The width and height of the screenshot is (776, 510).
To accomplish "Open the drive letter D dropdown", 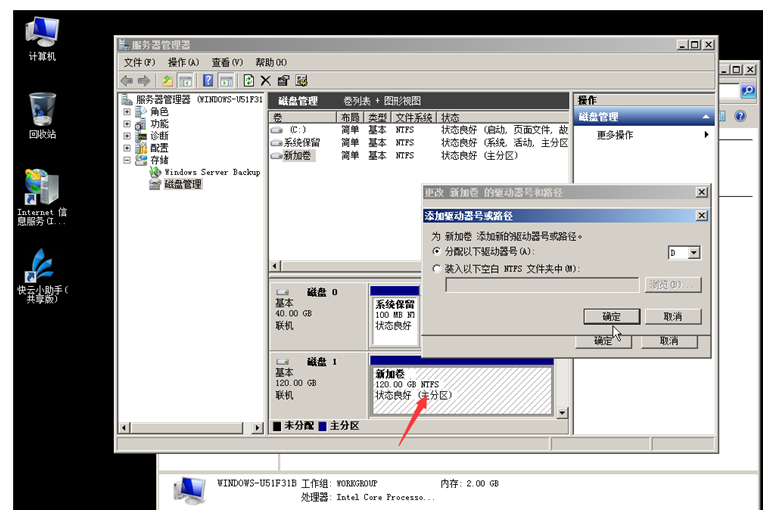I will tap(693, 253).
